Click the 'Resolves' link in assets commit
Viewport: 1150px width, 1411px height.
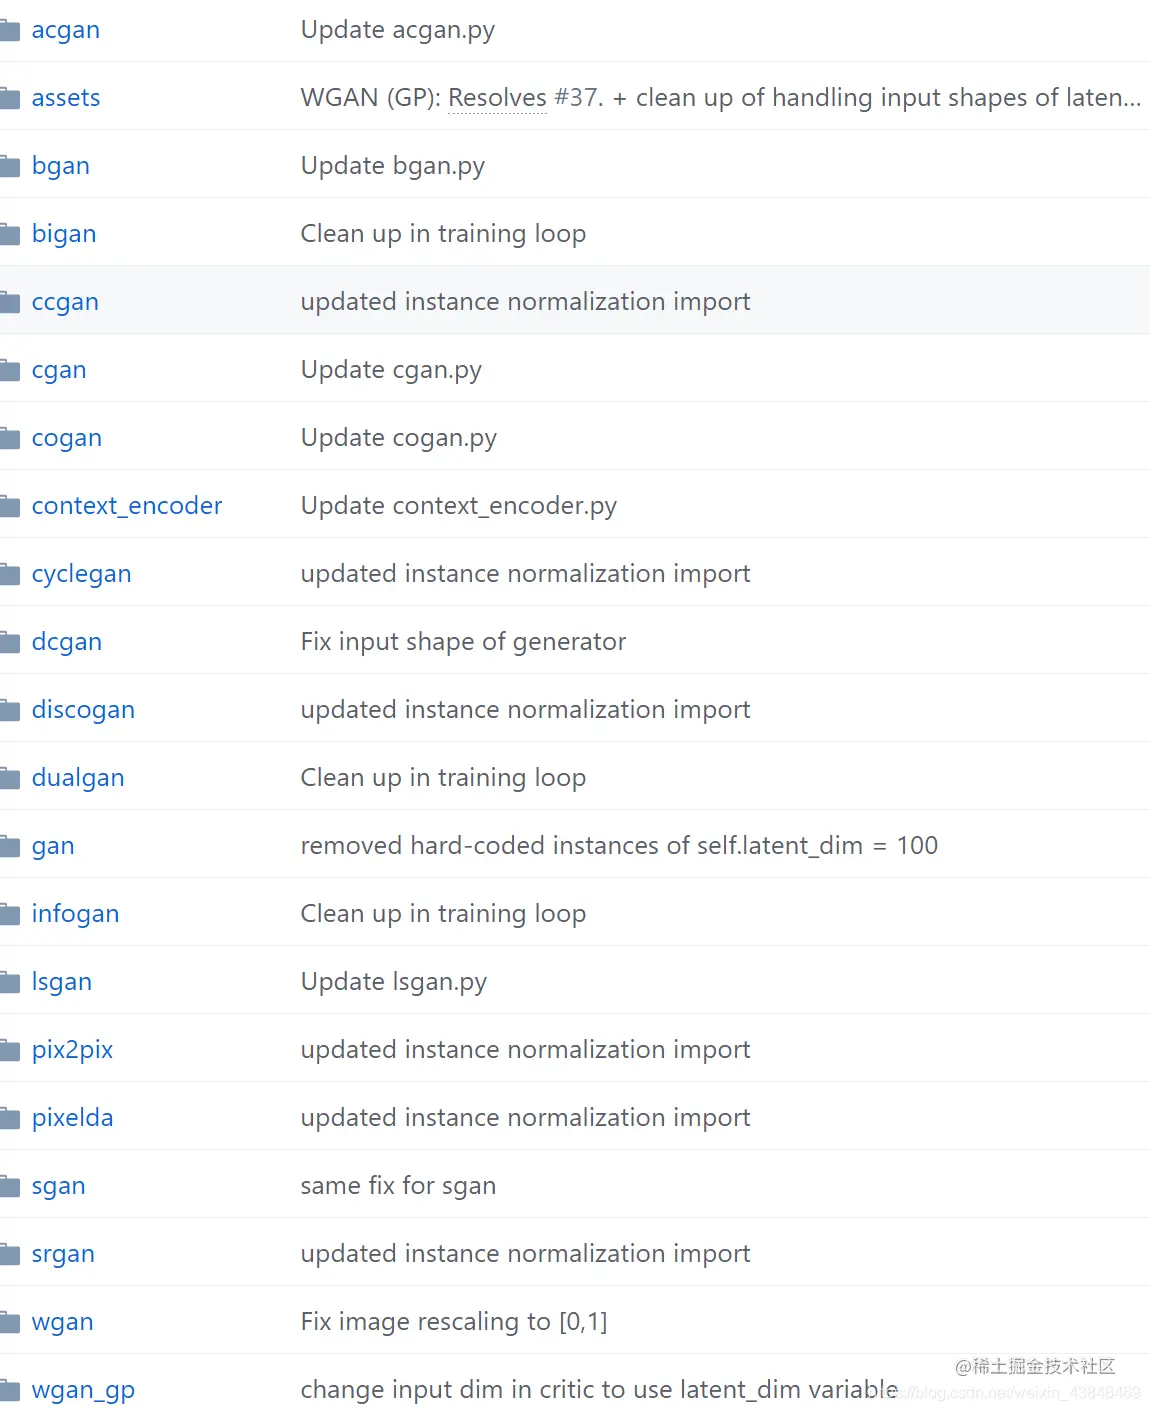tap(497, 98)
